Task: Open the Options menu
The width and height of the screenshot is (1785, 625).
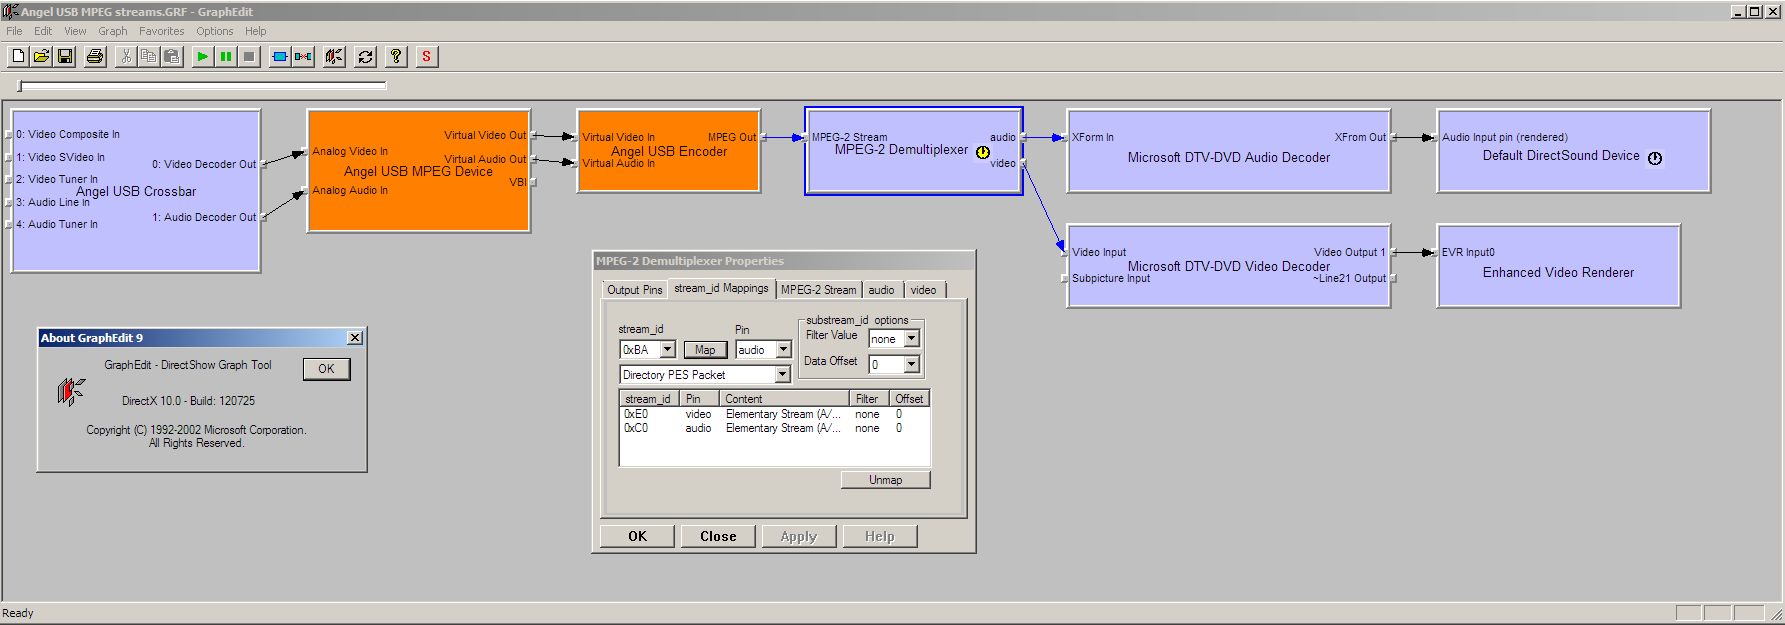Action: (215, 31)
